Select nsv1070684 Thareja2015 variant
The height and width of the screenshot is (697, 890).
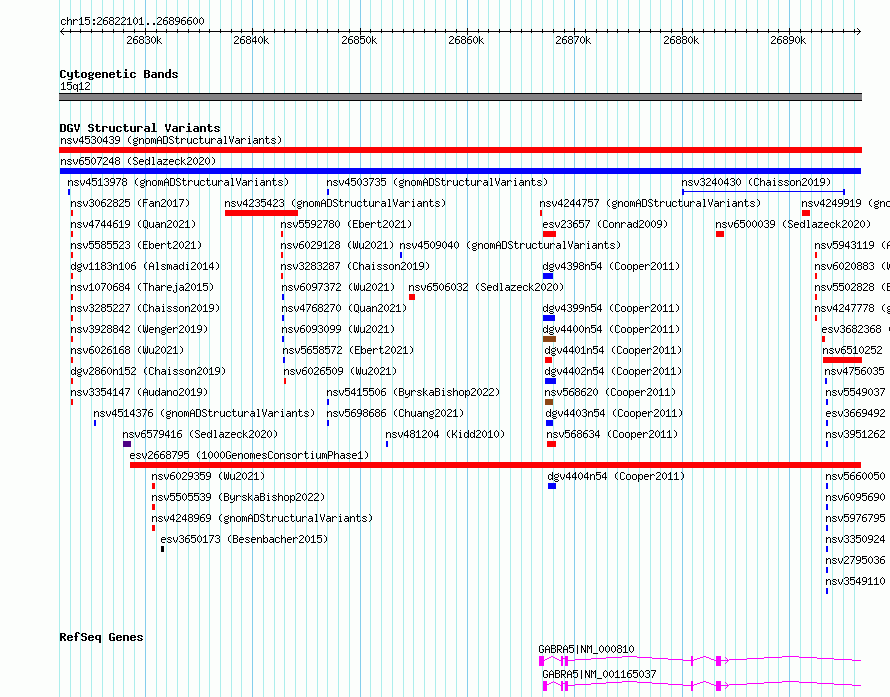(142, 287)
